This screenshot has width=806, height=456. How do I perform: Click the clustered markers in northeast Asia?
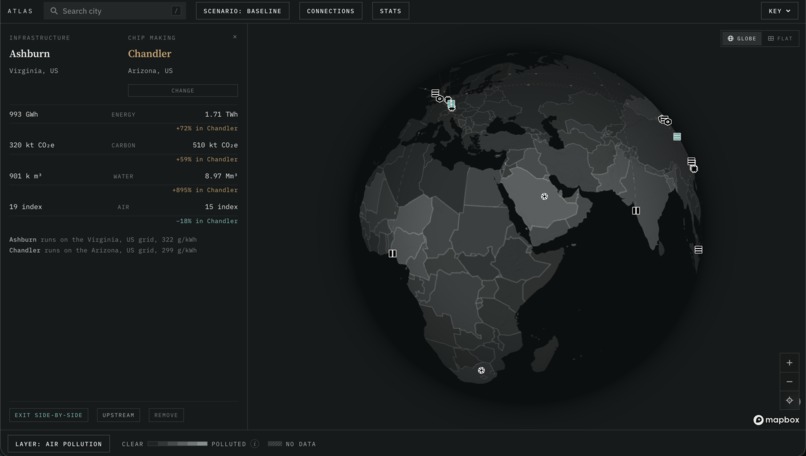pyautogui.click(x=665, y=120)
